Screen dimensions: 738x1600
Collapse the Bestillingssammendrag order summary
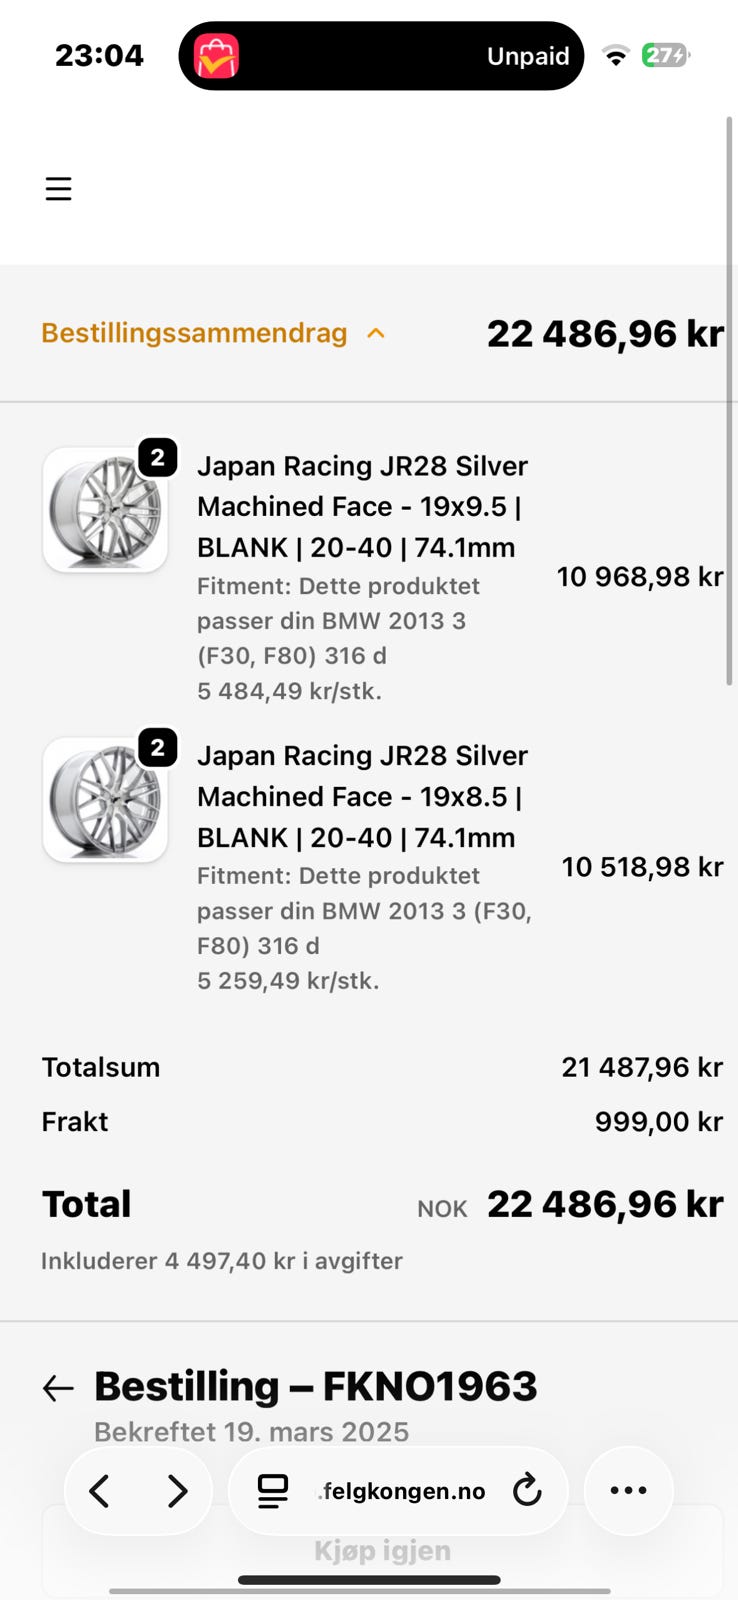click(x=376, y=334)
